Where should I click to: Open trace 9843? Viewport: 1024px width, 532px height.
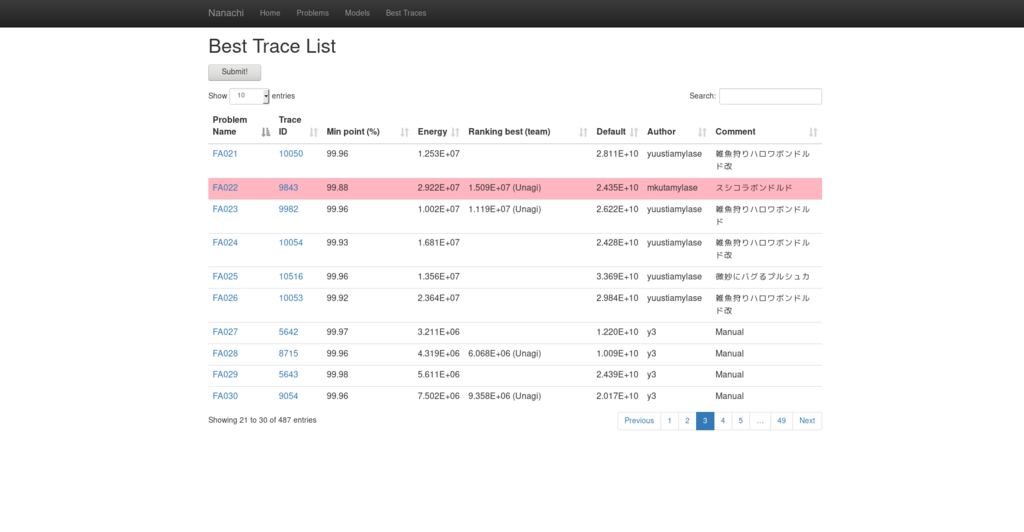point(288,188)
